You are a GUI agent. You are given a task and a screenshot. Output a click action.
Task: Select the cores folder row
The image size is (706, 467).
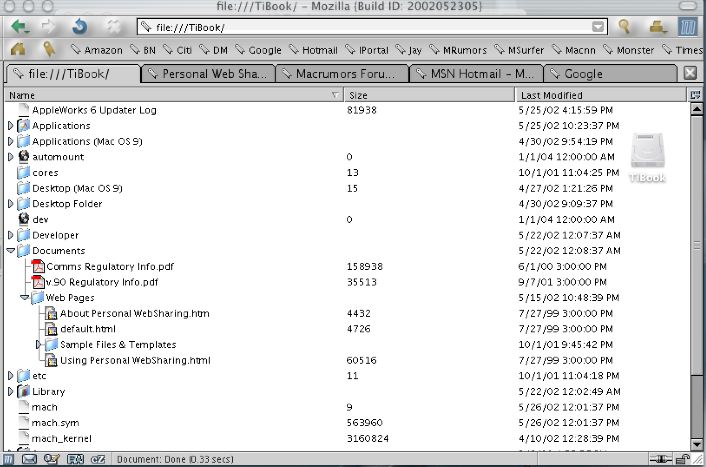click(347, 172)
